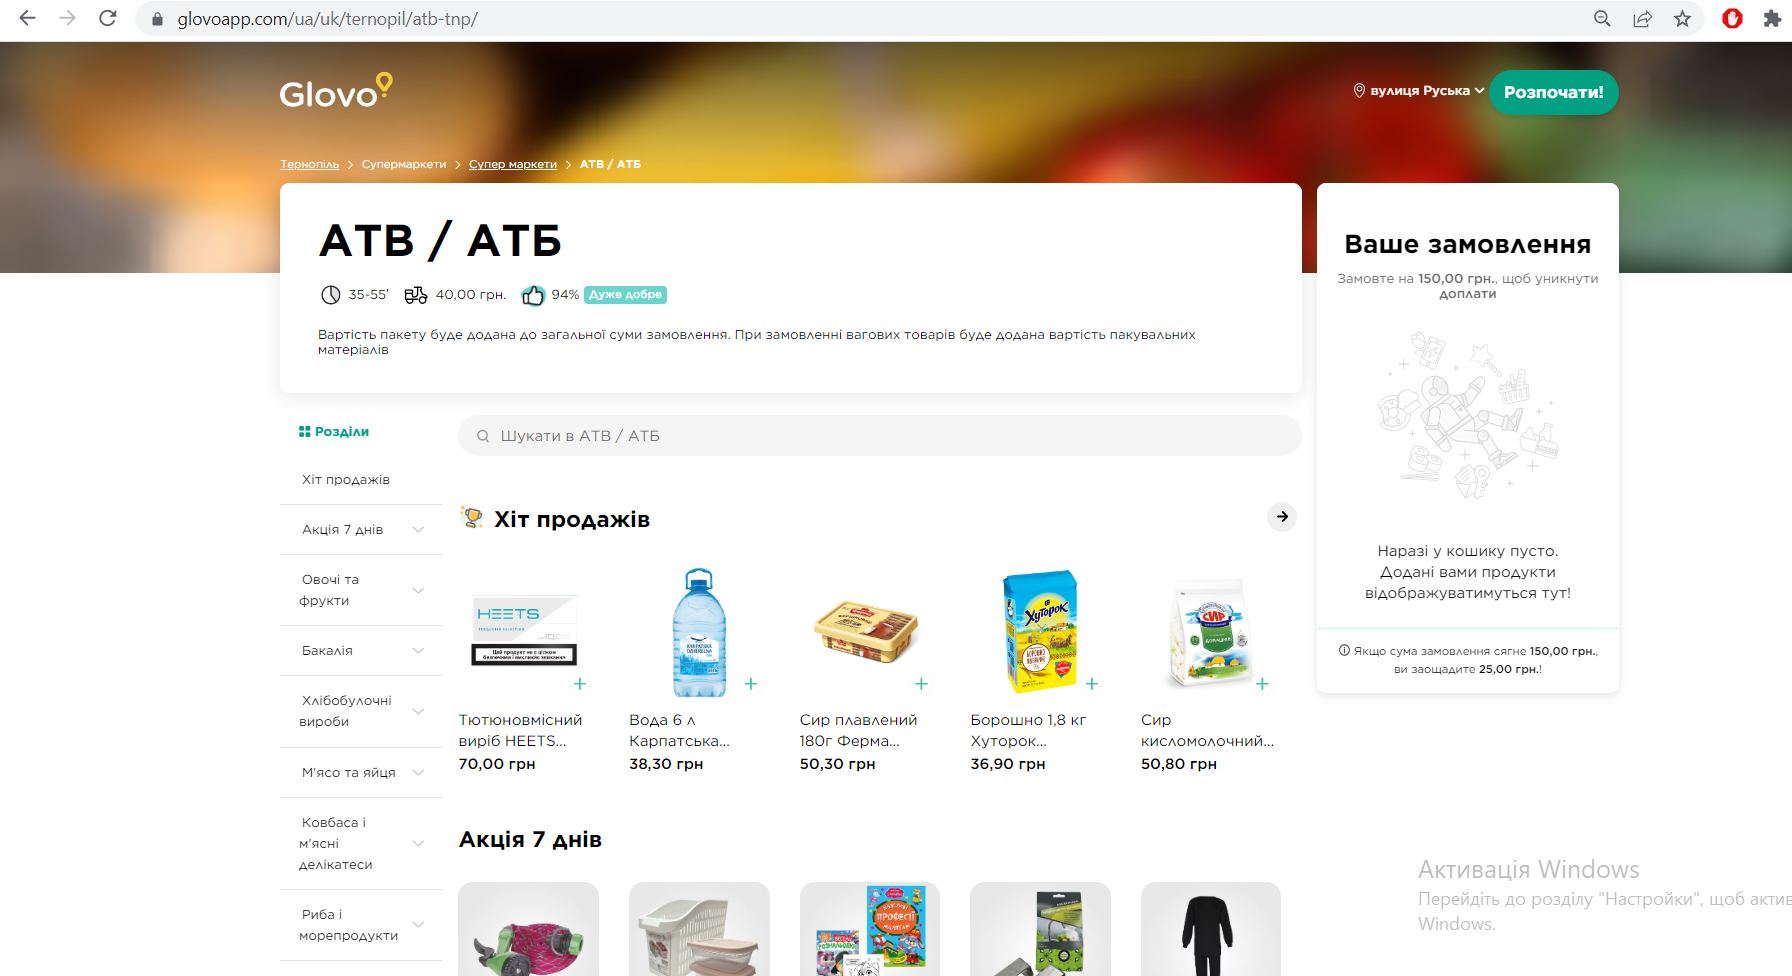Image resolution: width=1792 pixels, height=976 pixels.
Task: Open the Борошно Хуторок product image
Action: tap(1040, 632)
